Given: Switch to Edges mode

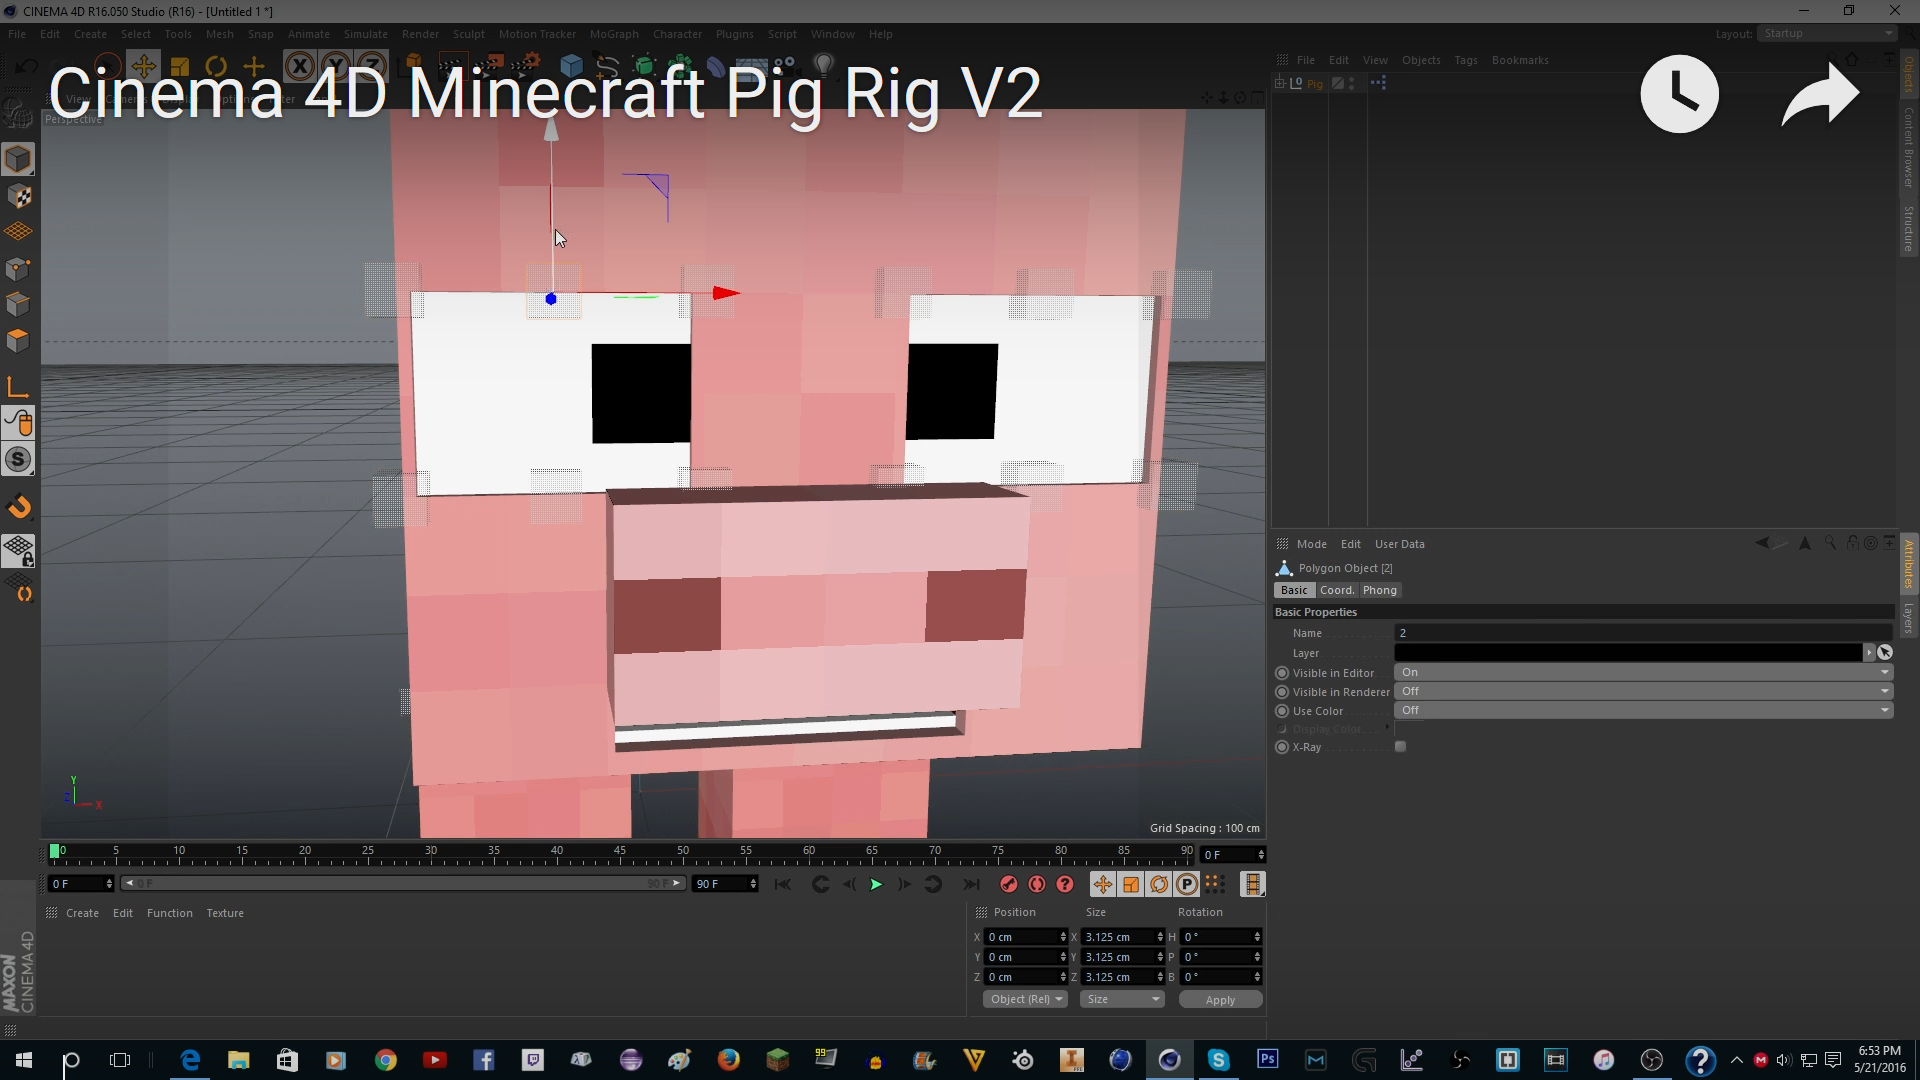Looking at the screenshot, I should [x=18, y=304].
